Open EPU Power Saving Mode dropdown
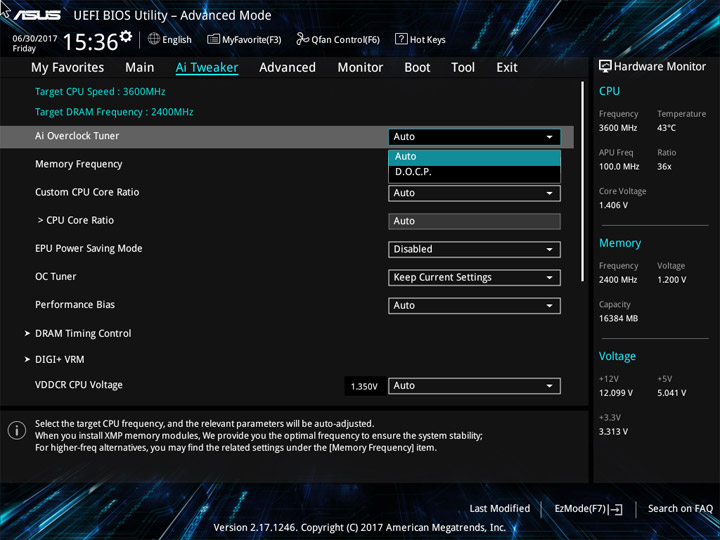The height and width of the screenshot is (540, 720). [474, 249]
